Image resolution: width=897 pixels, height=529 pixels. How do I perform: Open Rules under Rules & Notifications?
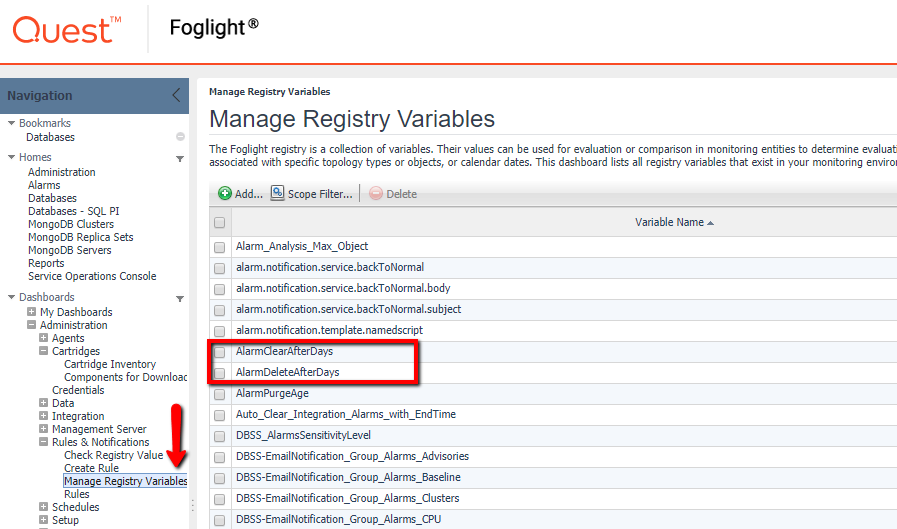(x=77, y=494)
